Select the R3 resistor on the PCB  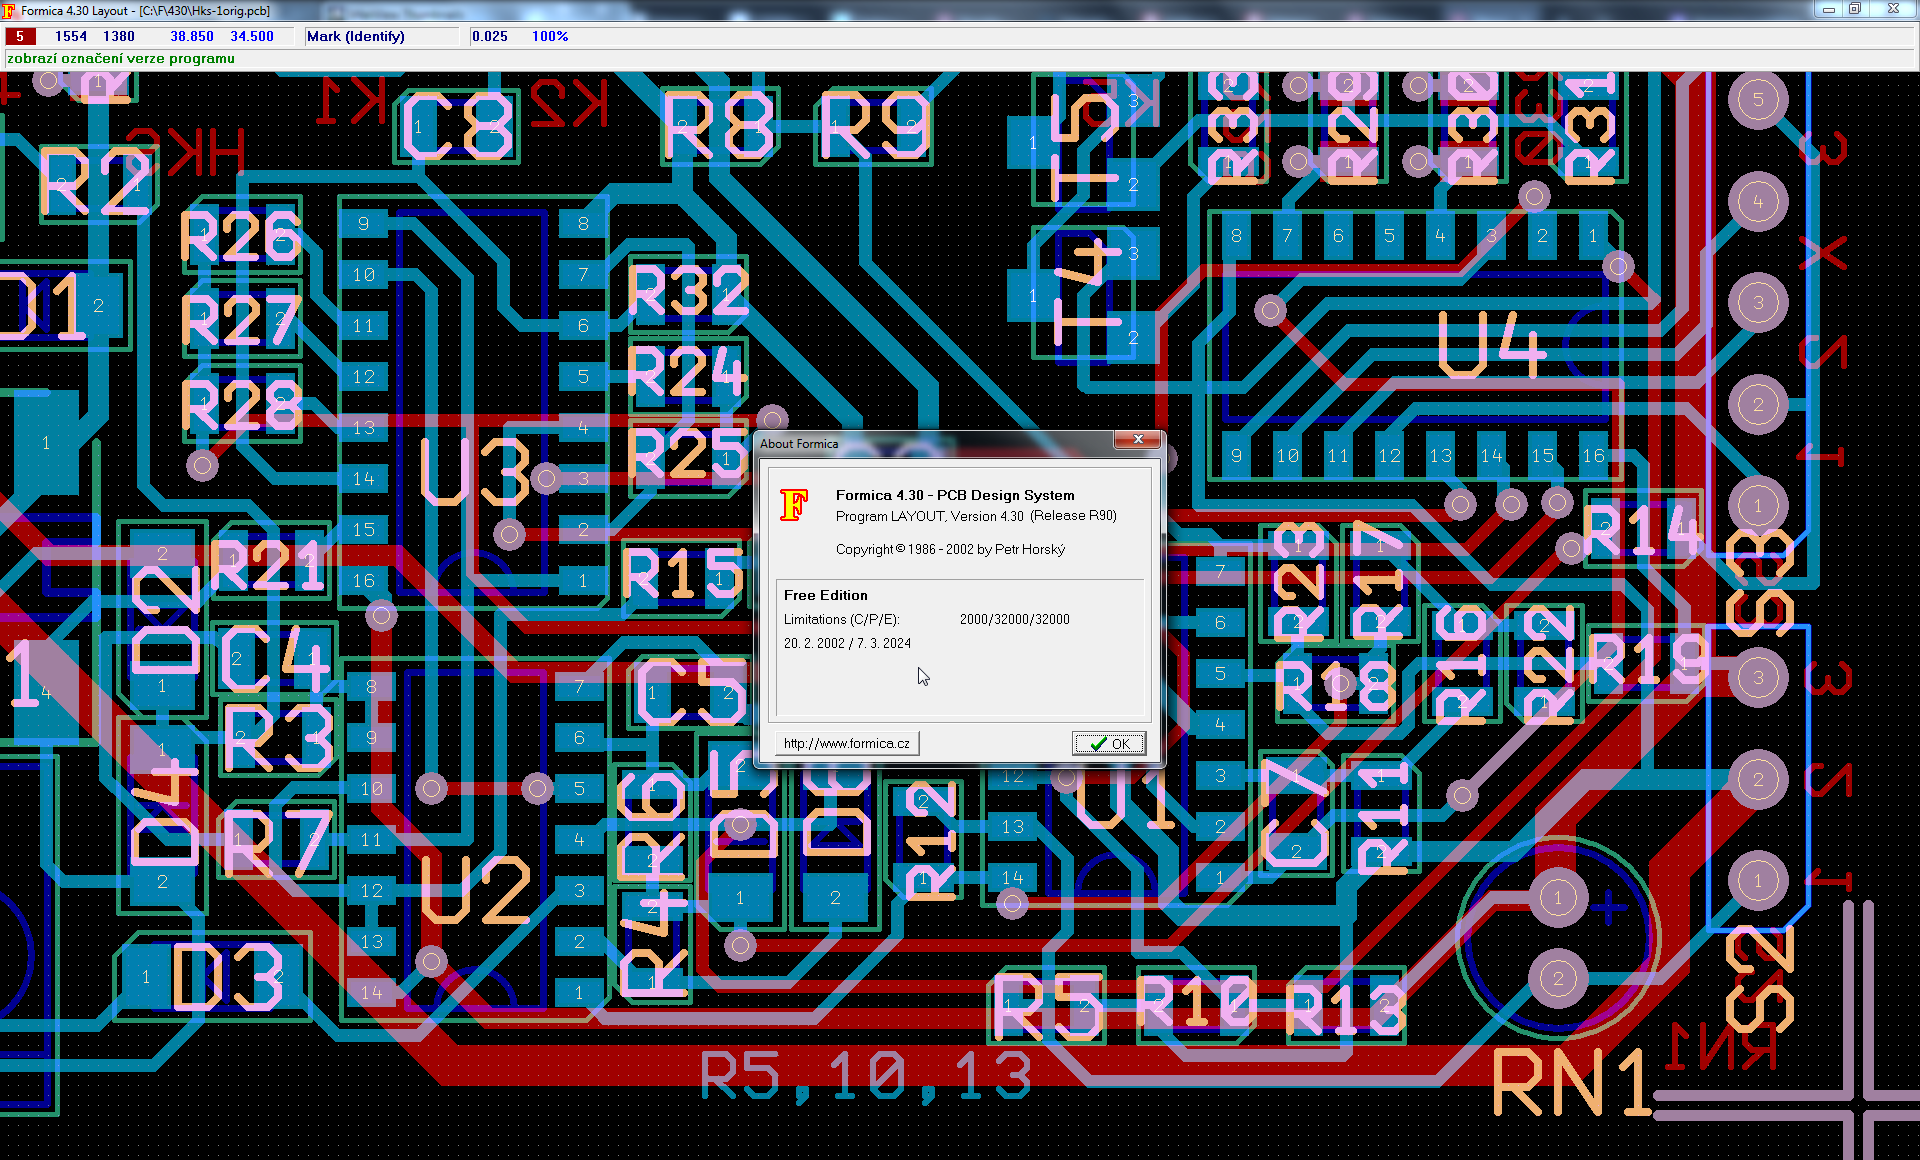pyautogui.click(x=279, y=738)
